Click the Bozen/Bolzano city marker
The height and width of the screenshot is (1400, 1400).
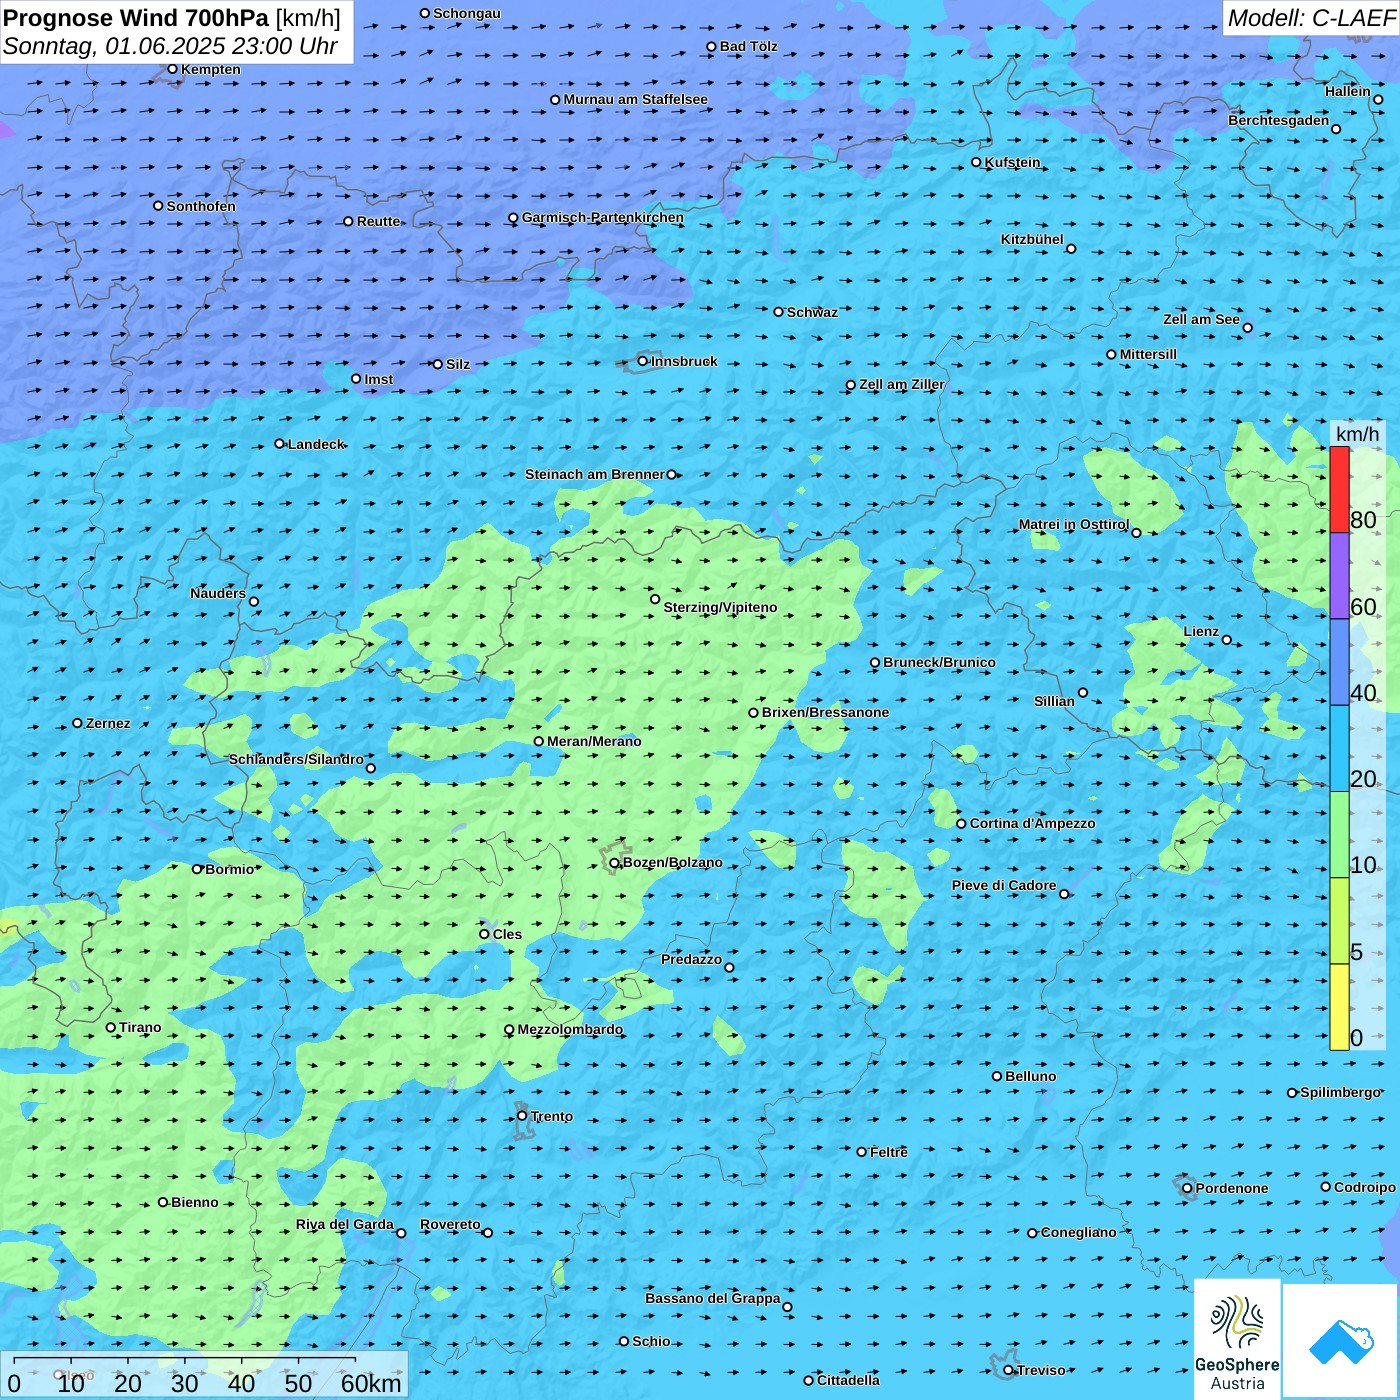click(x=615, y=862)
